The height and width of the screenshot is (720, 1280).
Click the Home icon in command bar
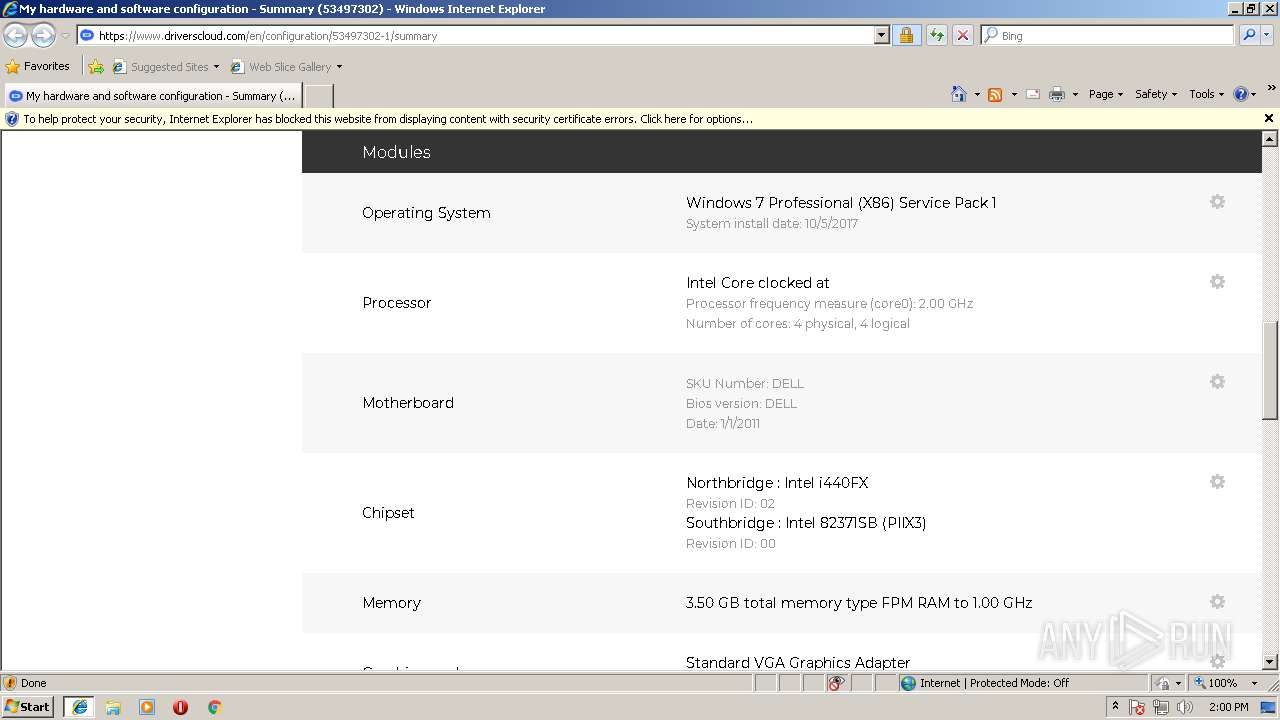point(959,94)
